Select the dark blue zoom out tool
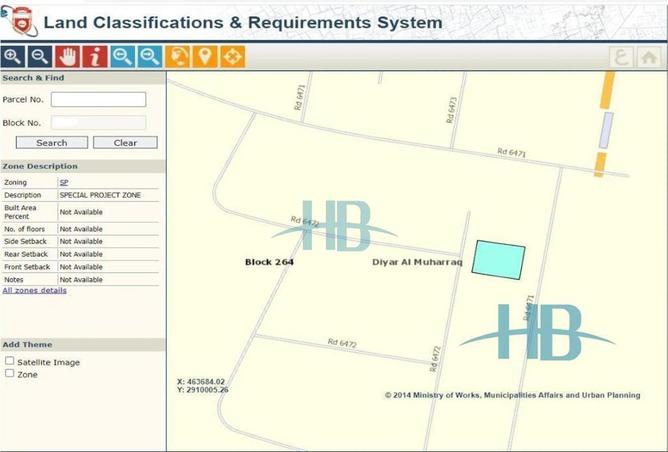 pyautogui.click(x=40, y=57)
